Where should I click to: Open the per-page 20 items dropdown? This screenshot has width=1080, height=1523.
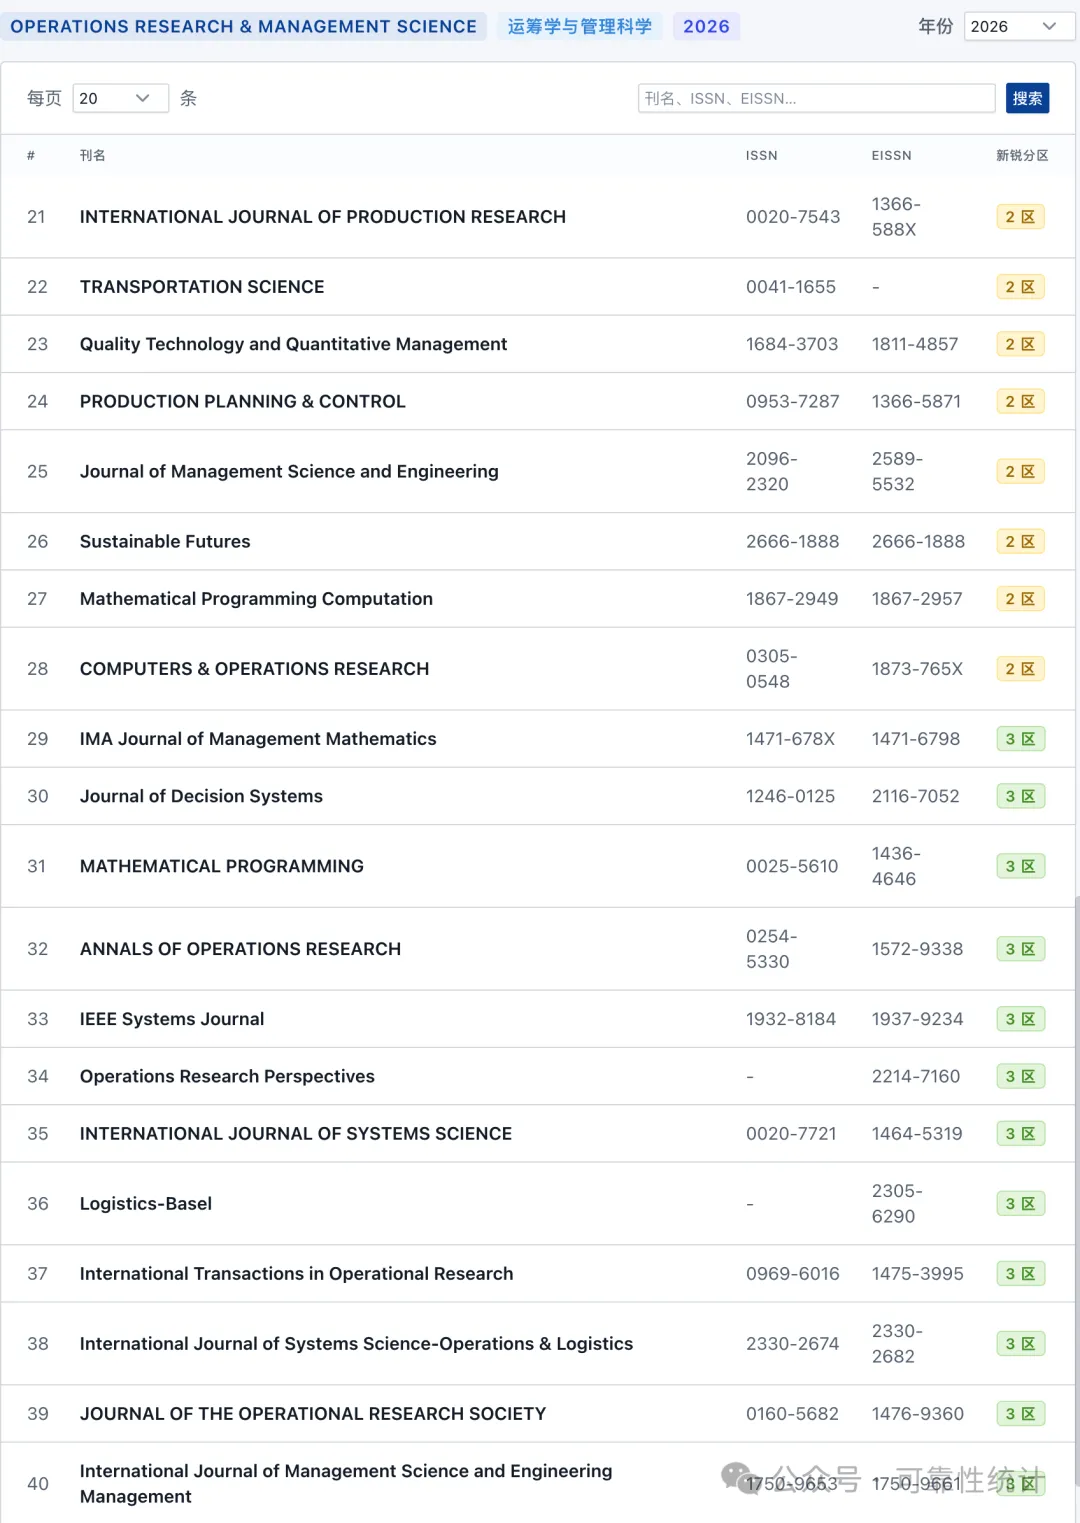coord(120,98)
